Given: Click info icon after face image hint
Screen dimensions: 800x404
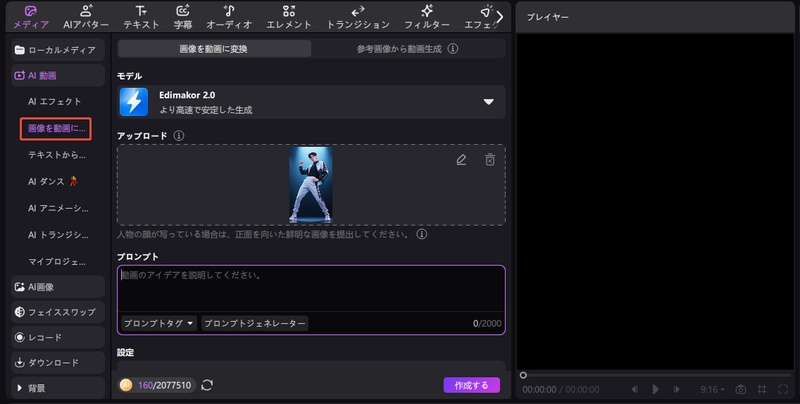Looking at the screenshot, I should coord(421,234).
